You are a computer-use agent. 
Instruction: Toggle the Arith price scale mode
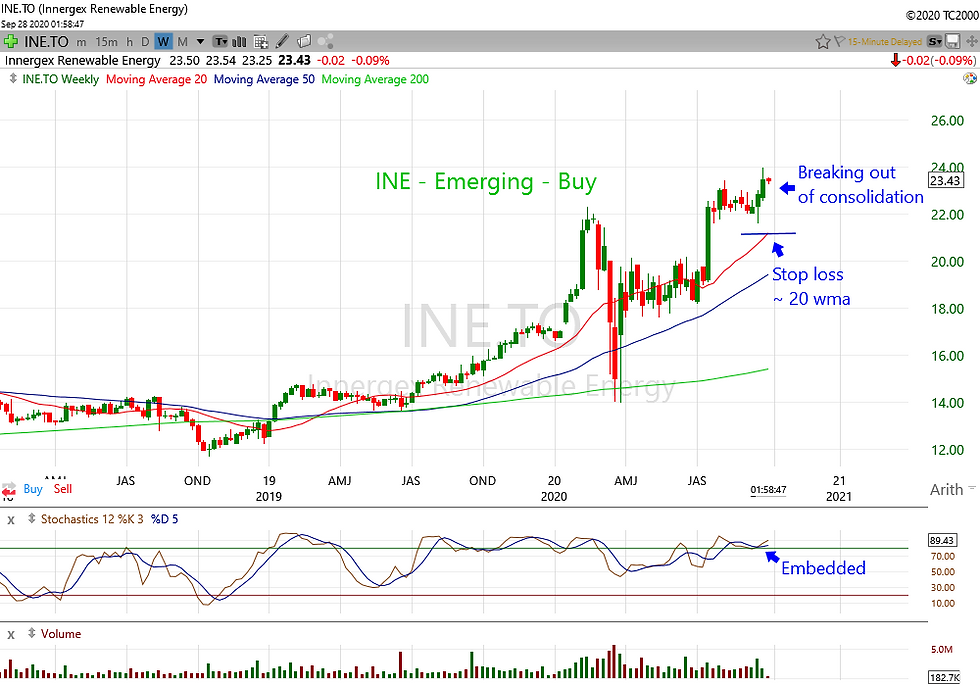point(946,489)
